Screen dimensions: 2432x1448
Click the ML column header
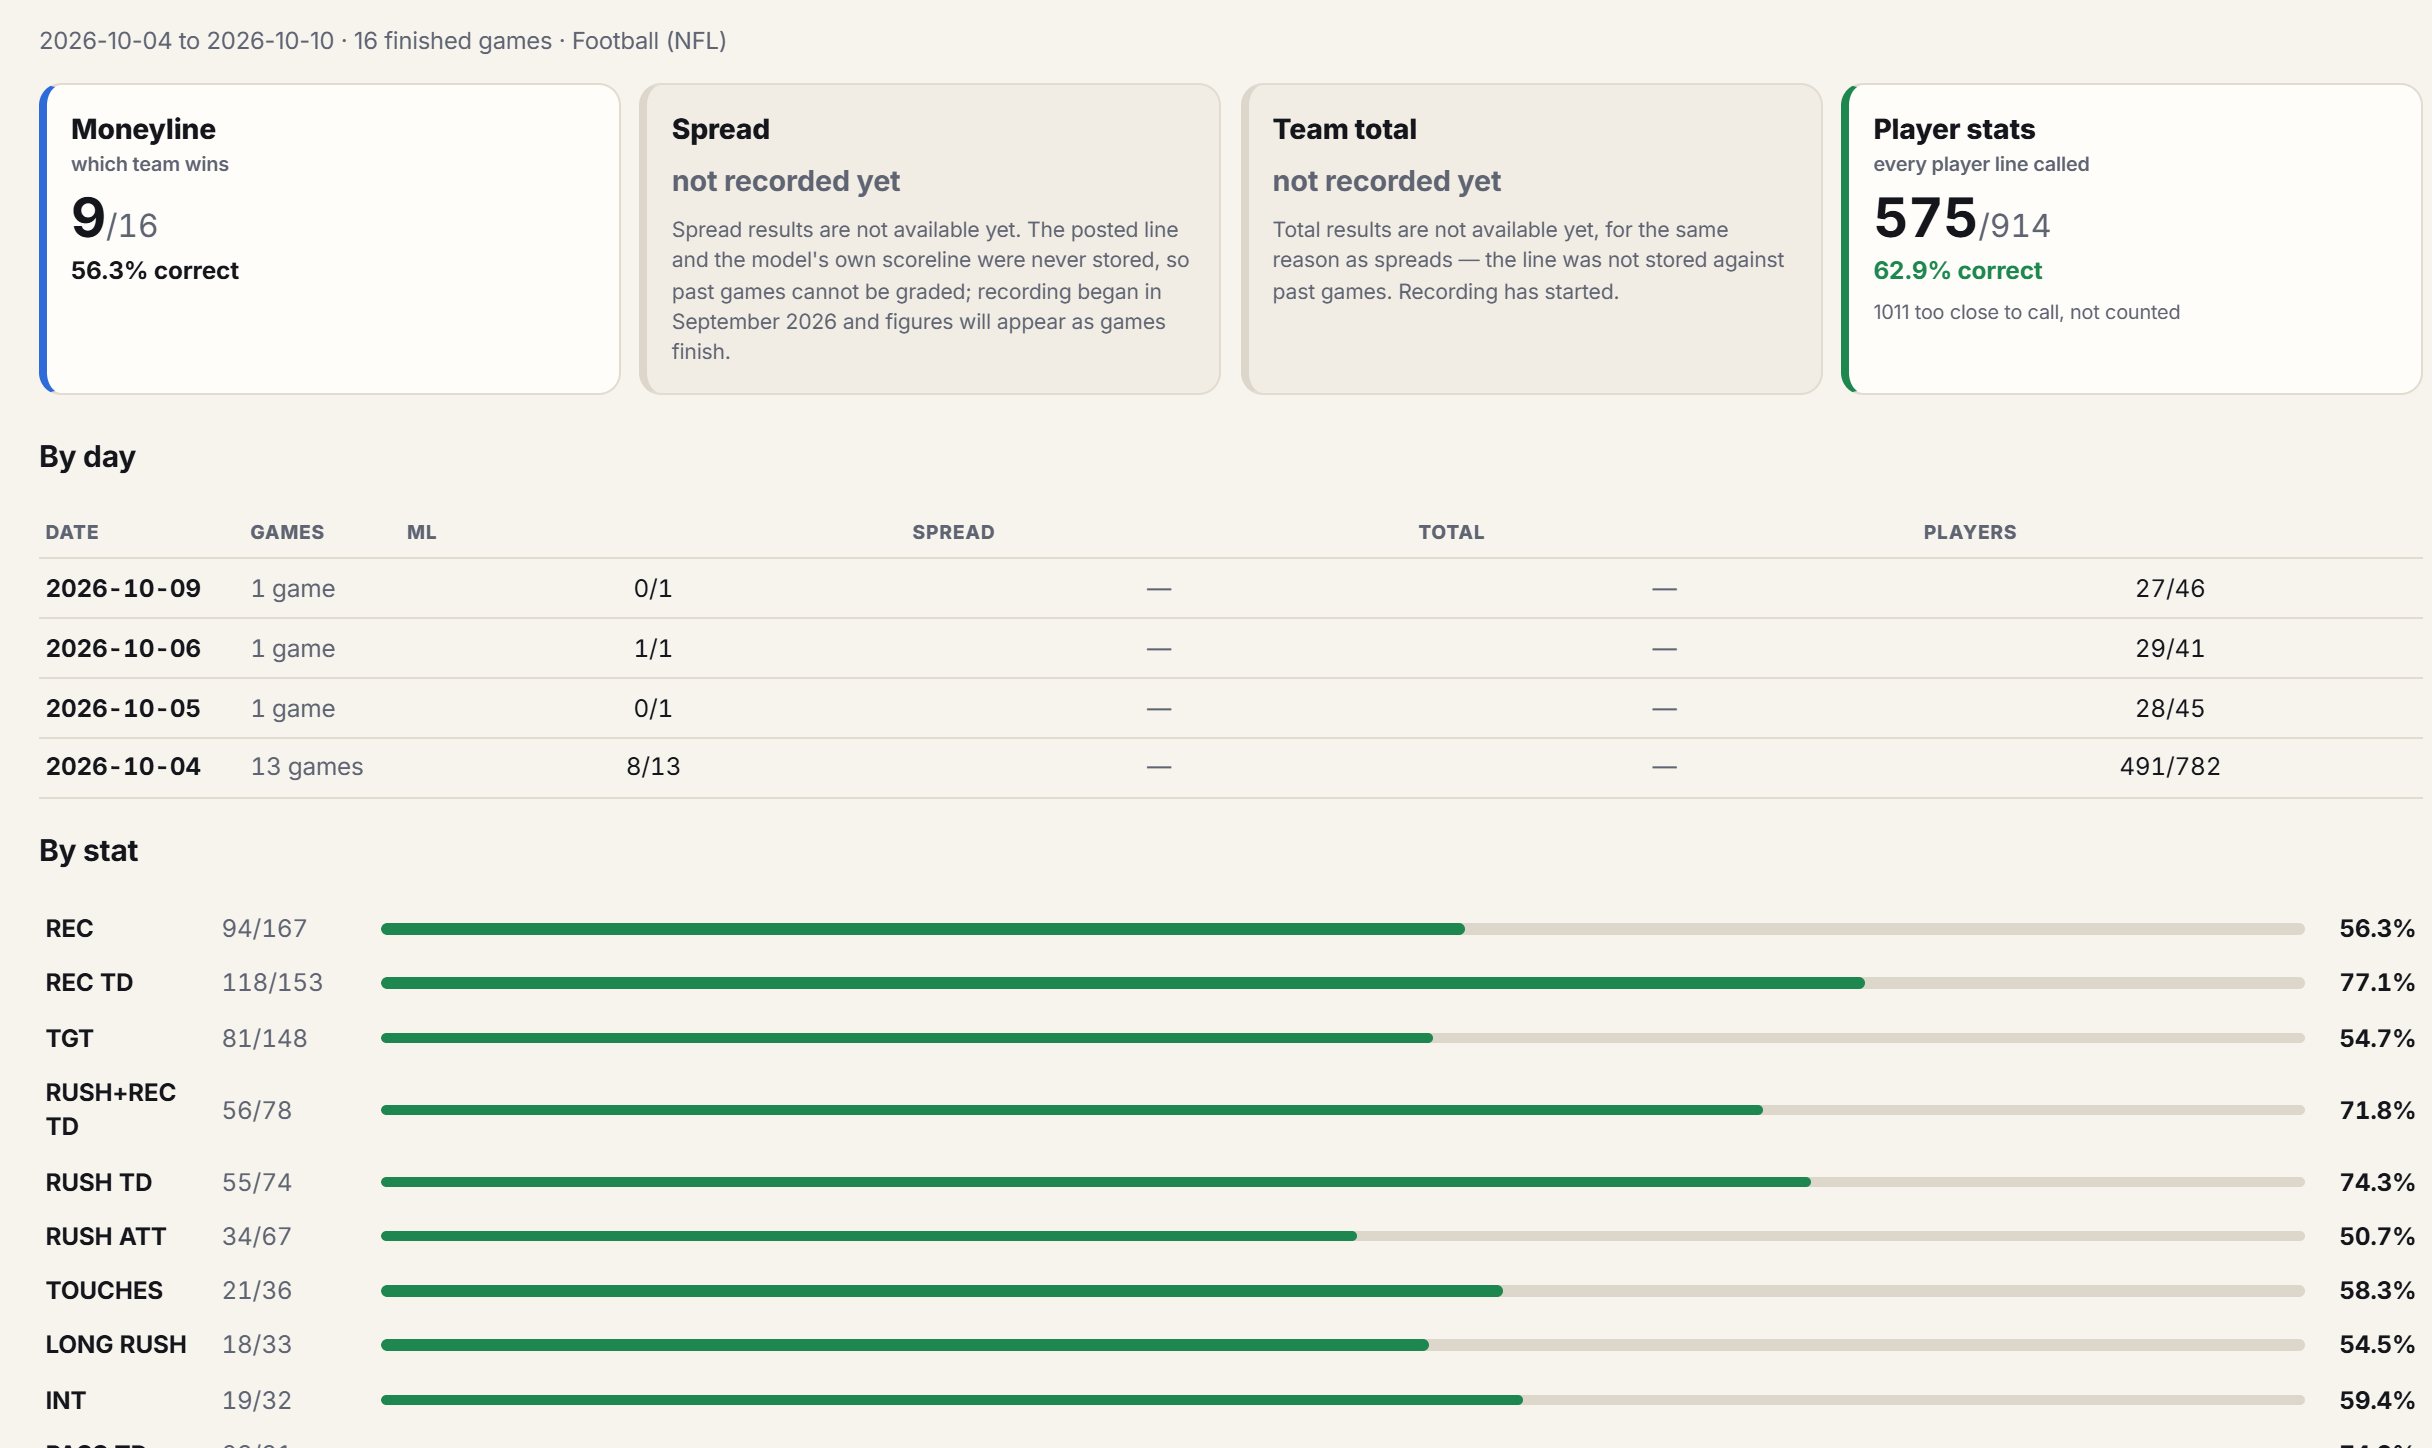point(421,533)
